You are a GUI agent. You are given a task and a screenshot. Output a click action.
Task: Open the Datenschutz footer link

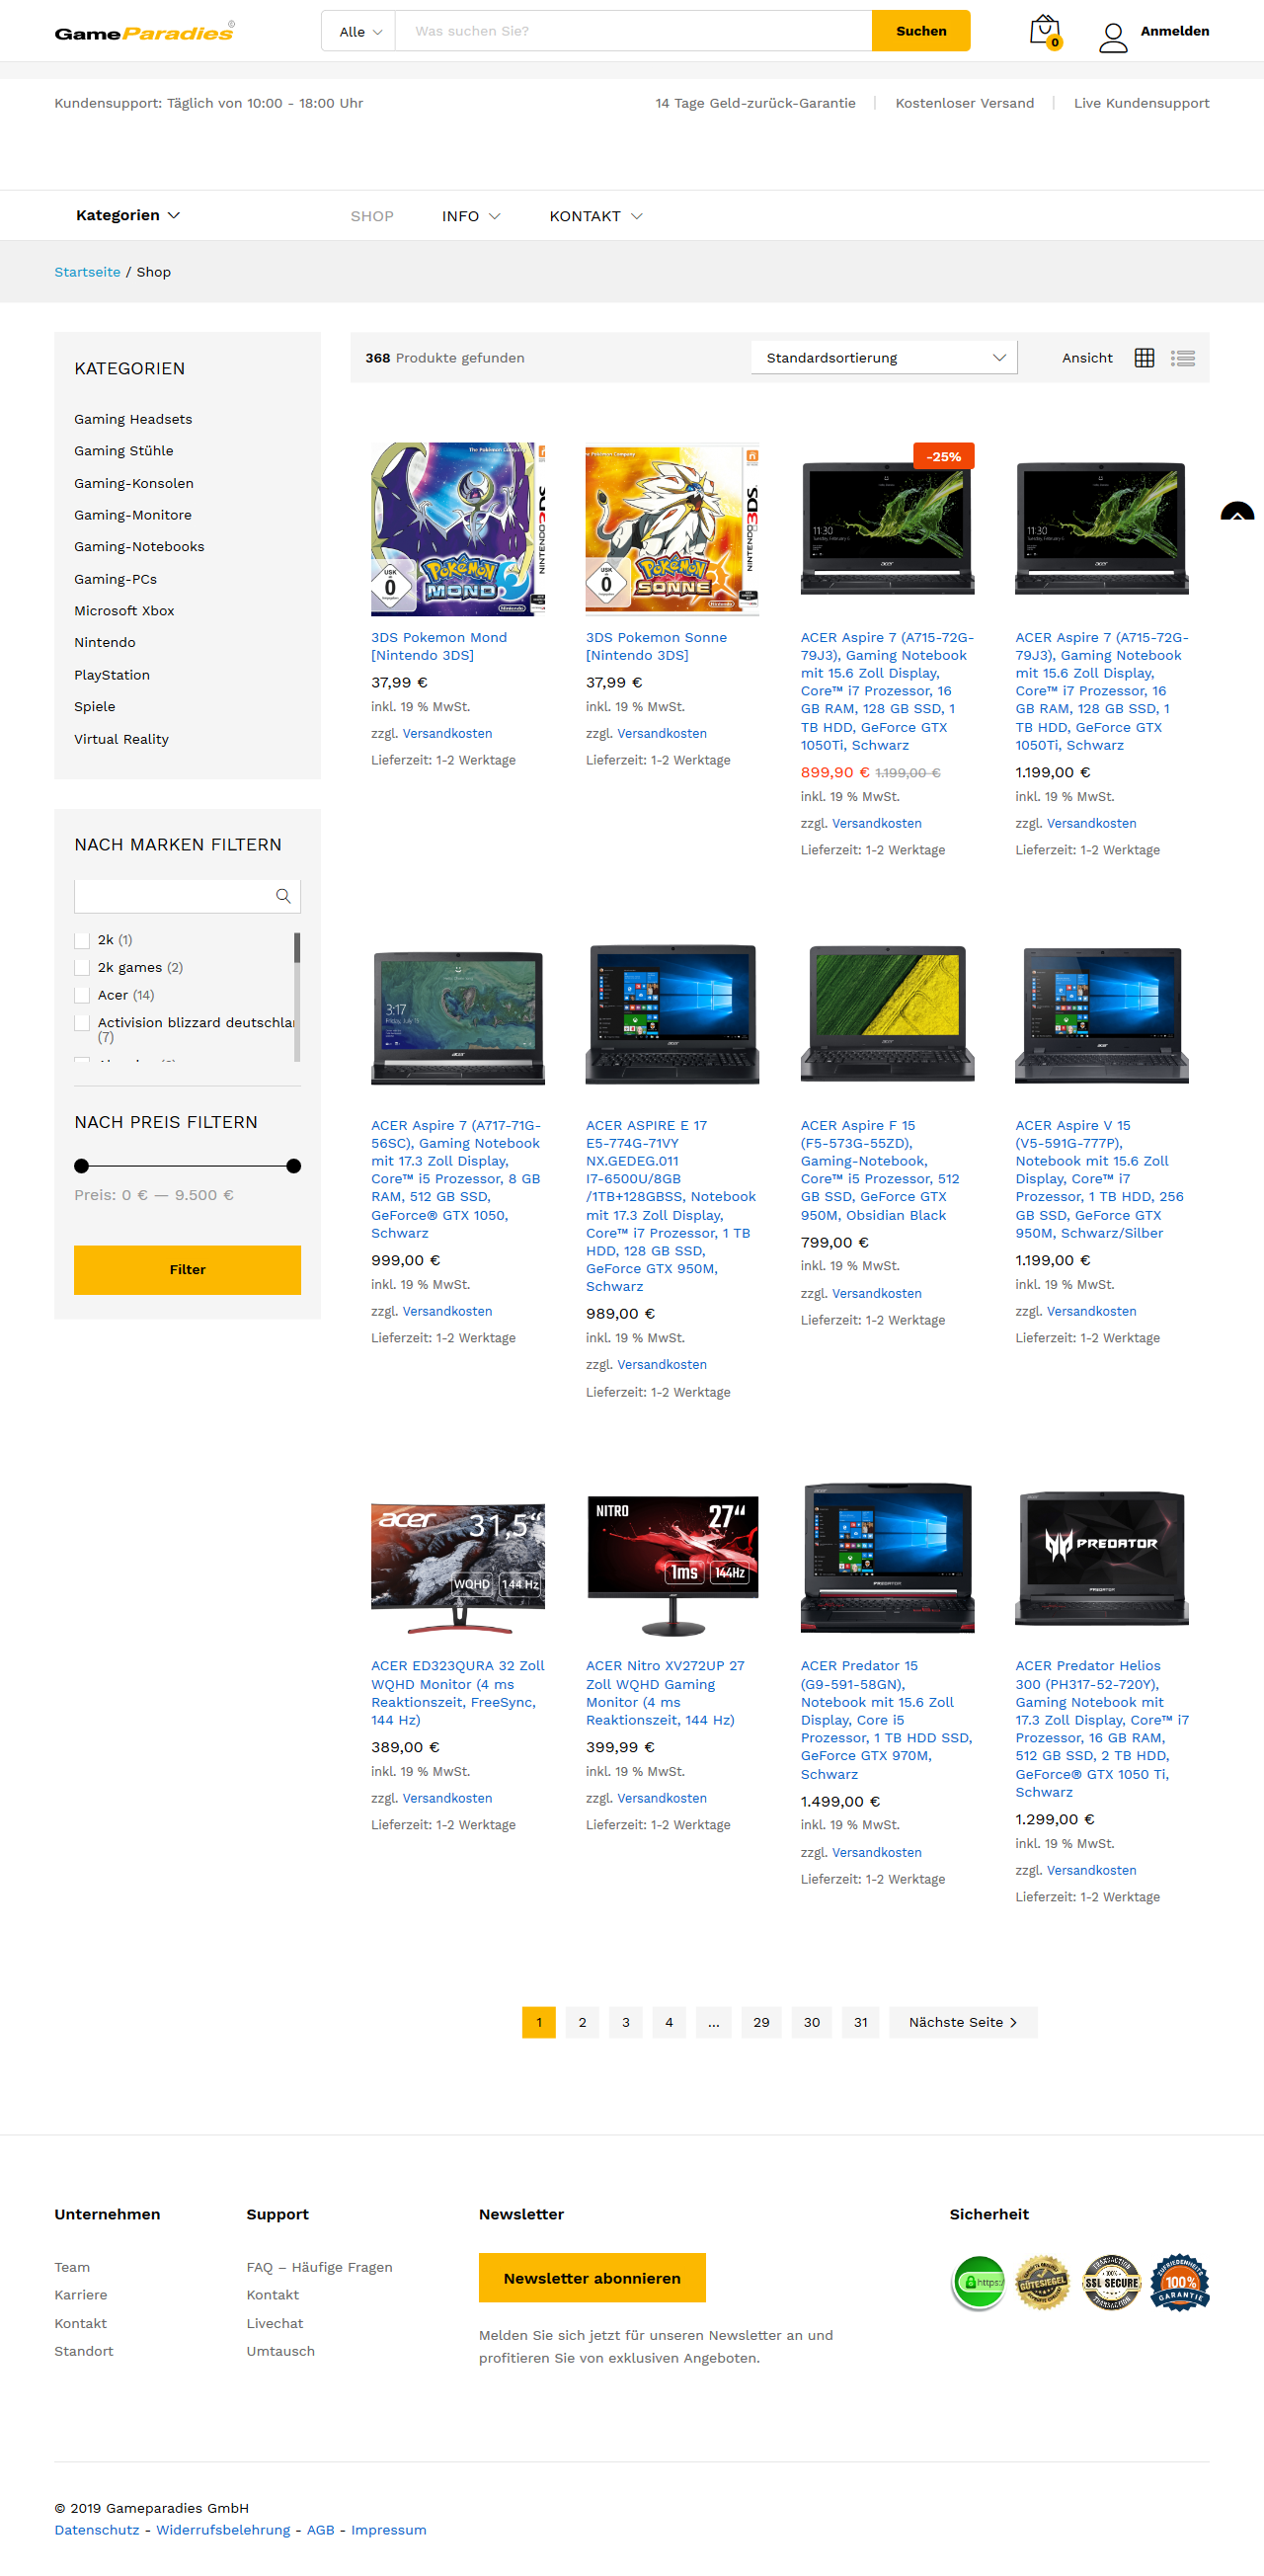click(x=97, y=2530)
